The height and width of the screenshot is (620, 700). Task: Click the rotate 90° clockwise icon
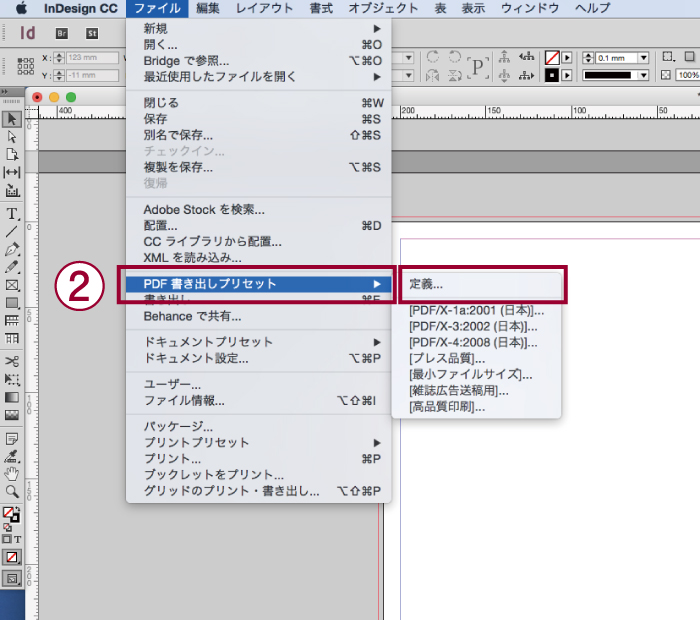(x=433, y=57)
